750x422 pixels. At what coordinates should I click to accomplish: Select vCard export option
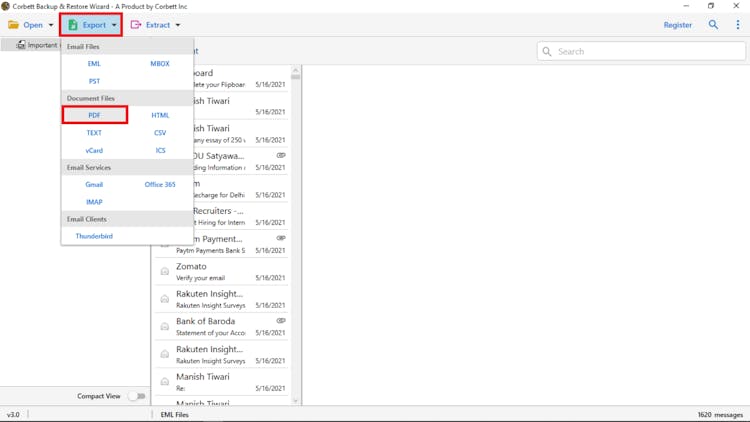tap(94, 150)
